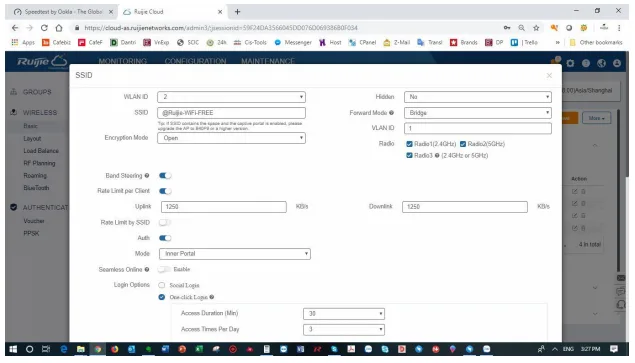The height and width of the screenshot is (363, 635).
Task: Click the Uplink rate input field
Action: click(224, 207)
